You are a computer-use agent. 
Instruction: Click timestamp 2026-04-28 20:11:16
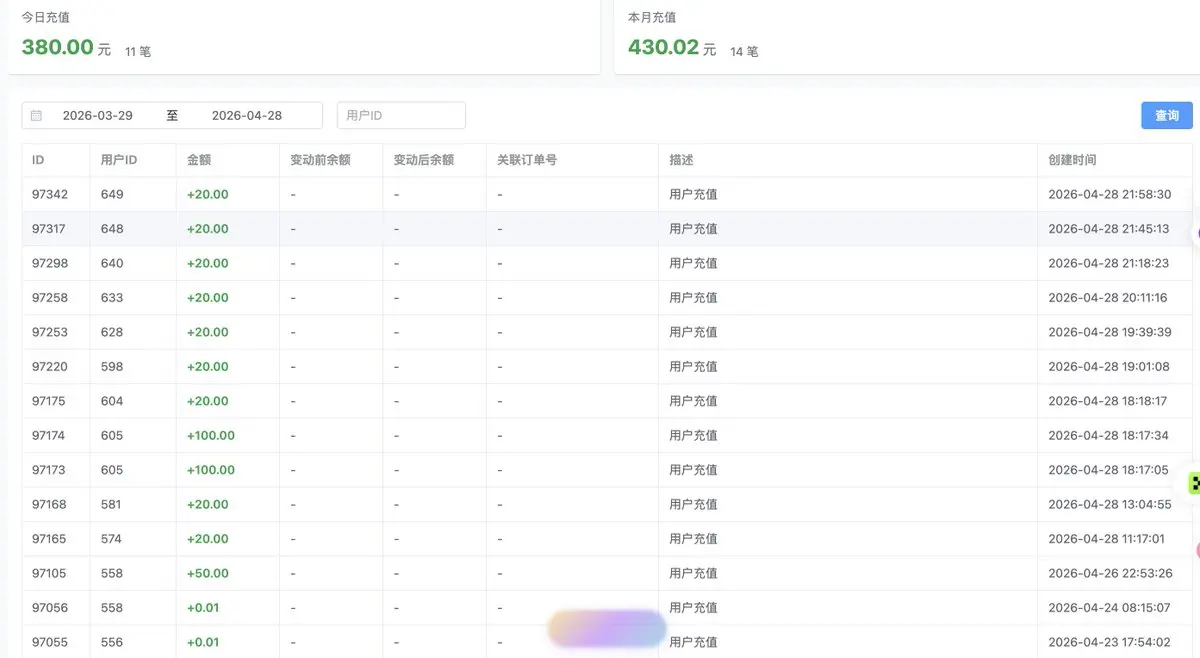click(1107, 298)
